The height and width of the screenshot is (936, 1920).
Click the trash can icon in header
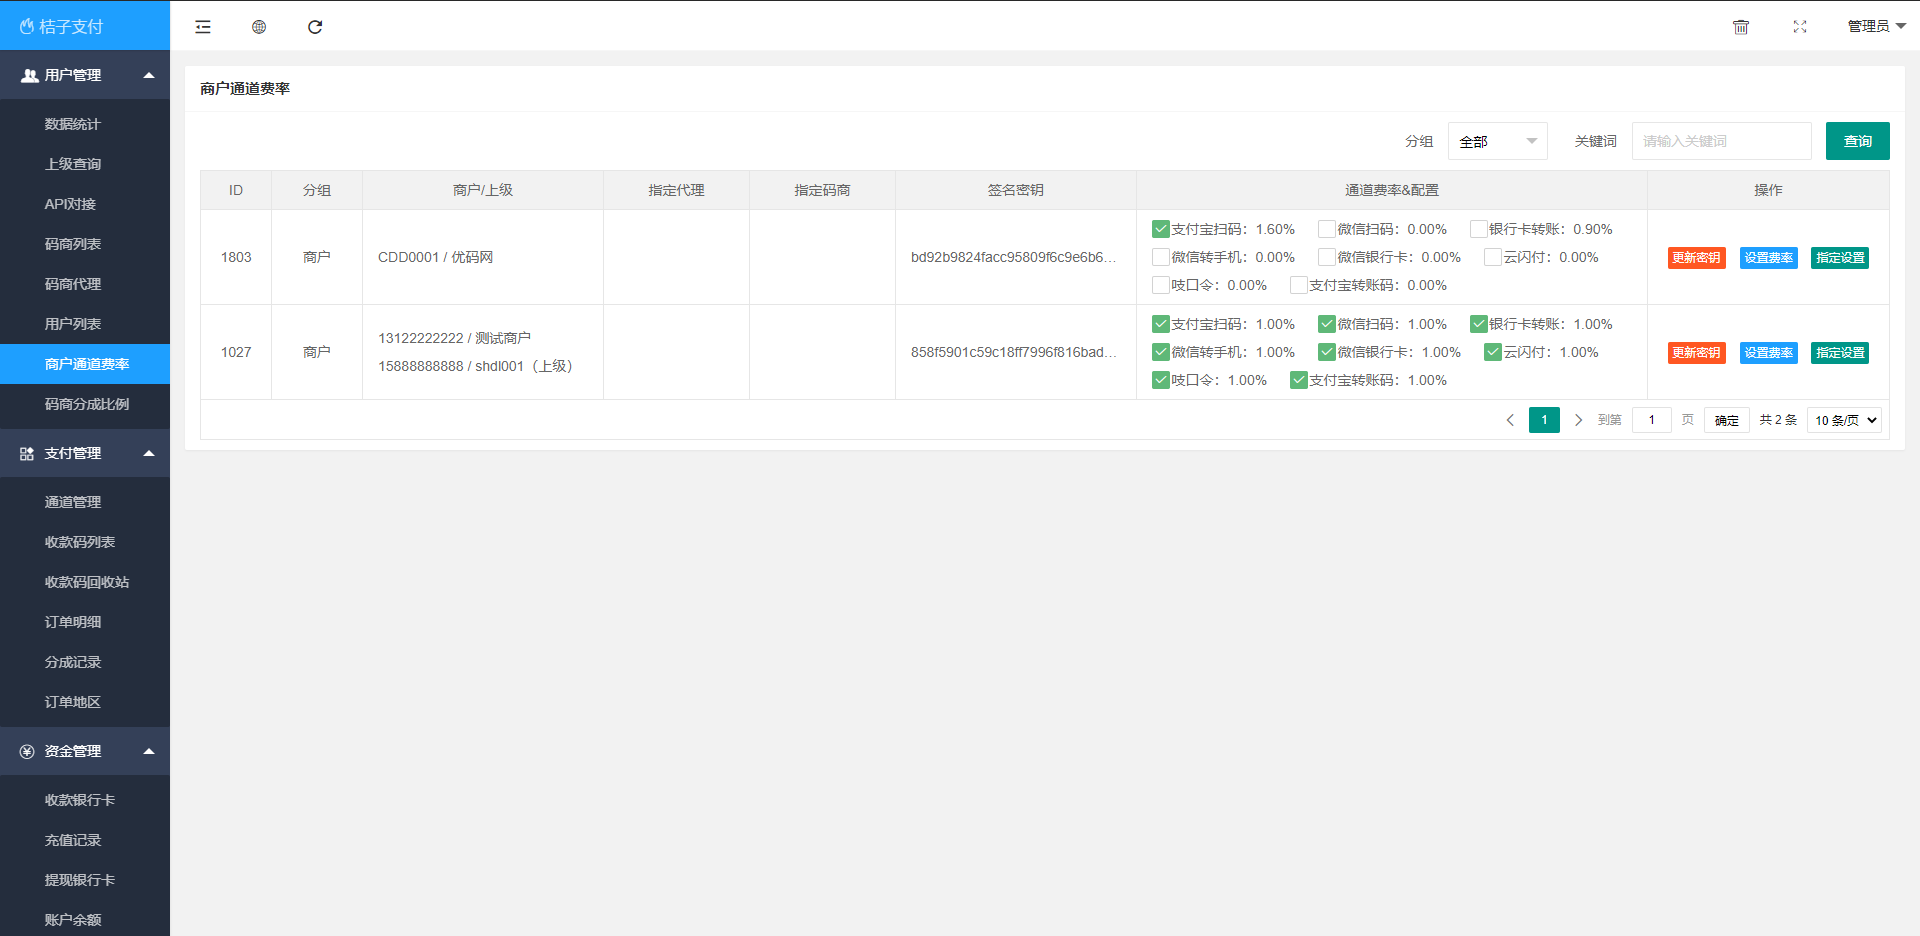(1741, 27)
